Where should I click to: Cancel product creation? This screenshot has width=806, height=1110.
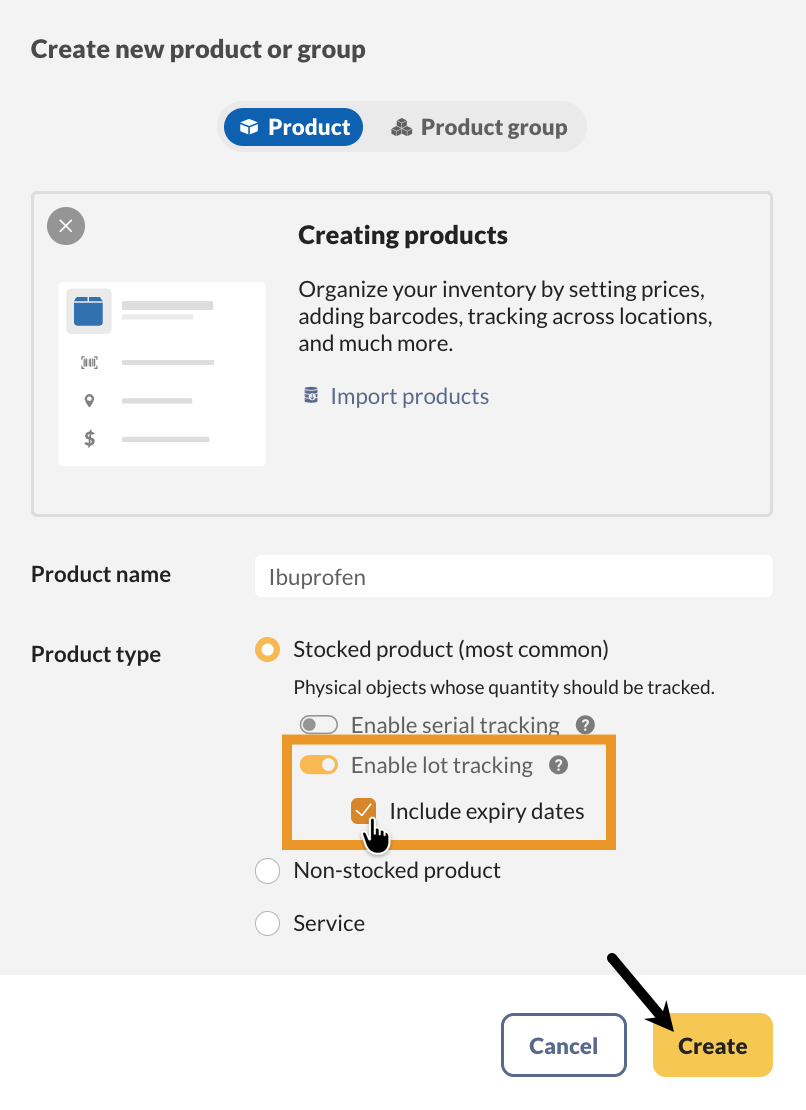point(563,1045)
